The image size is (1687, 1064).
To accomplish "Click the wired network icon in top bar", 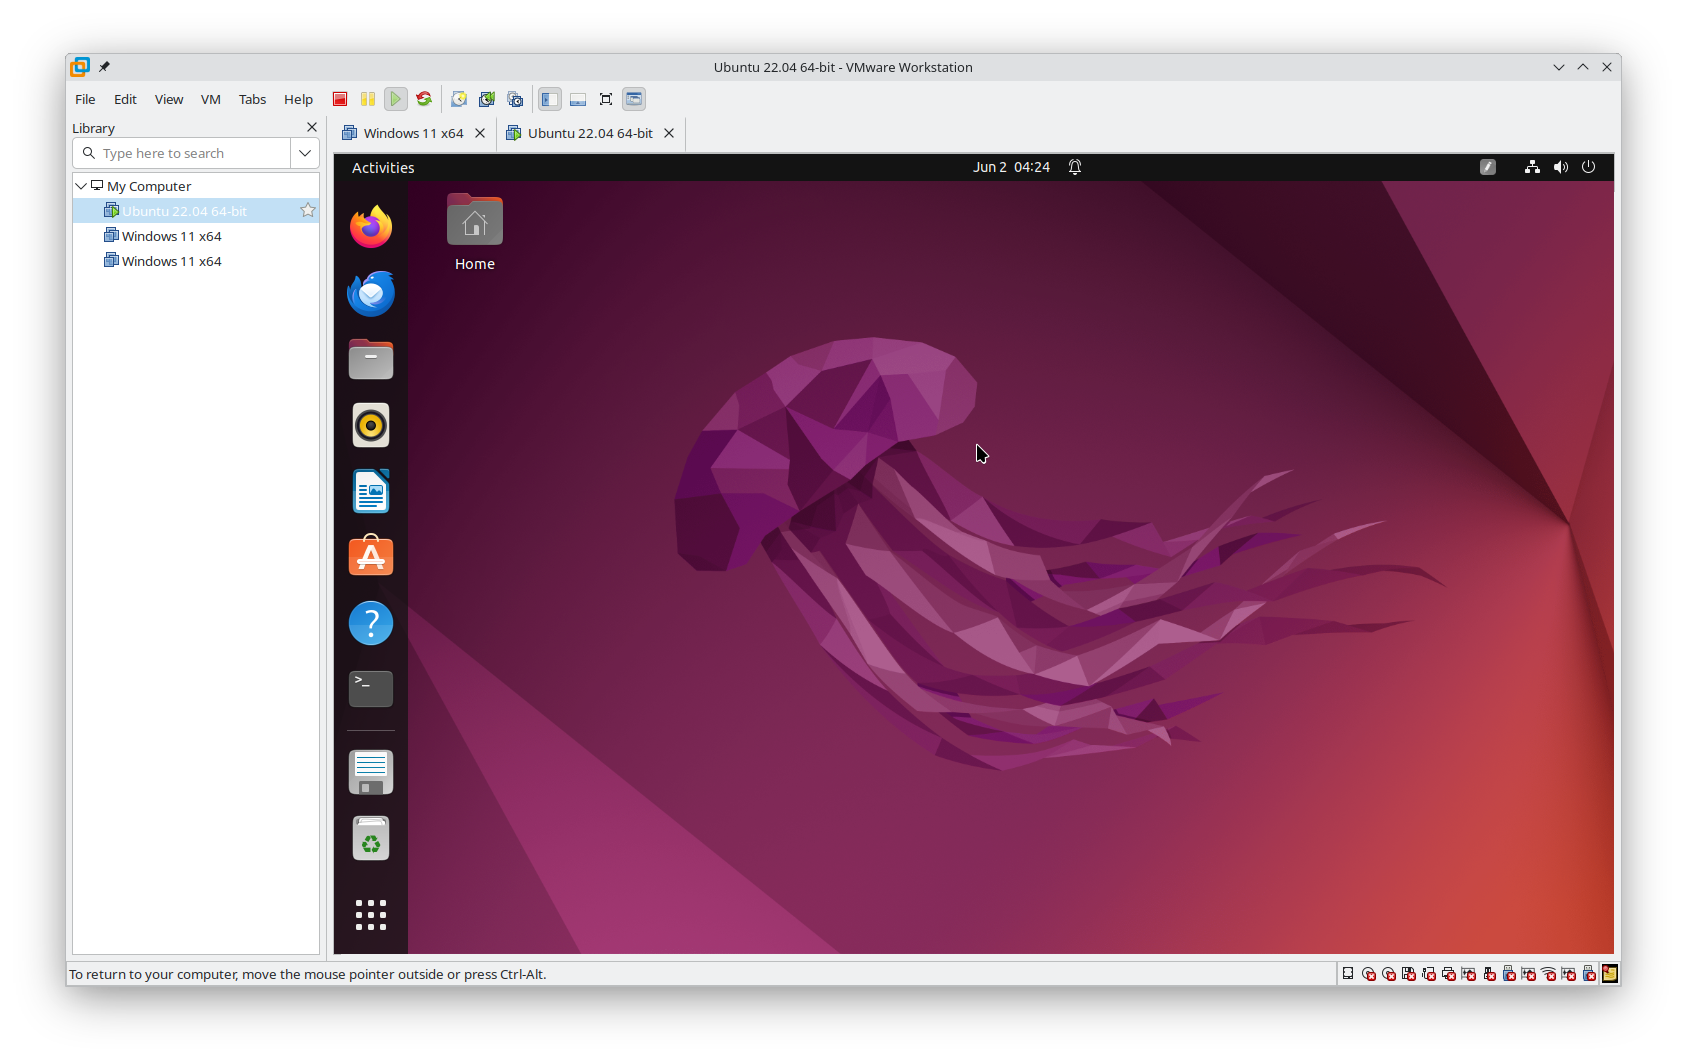I will tap(1532, 167).
